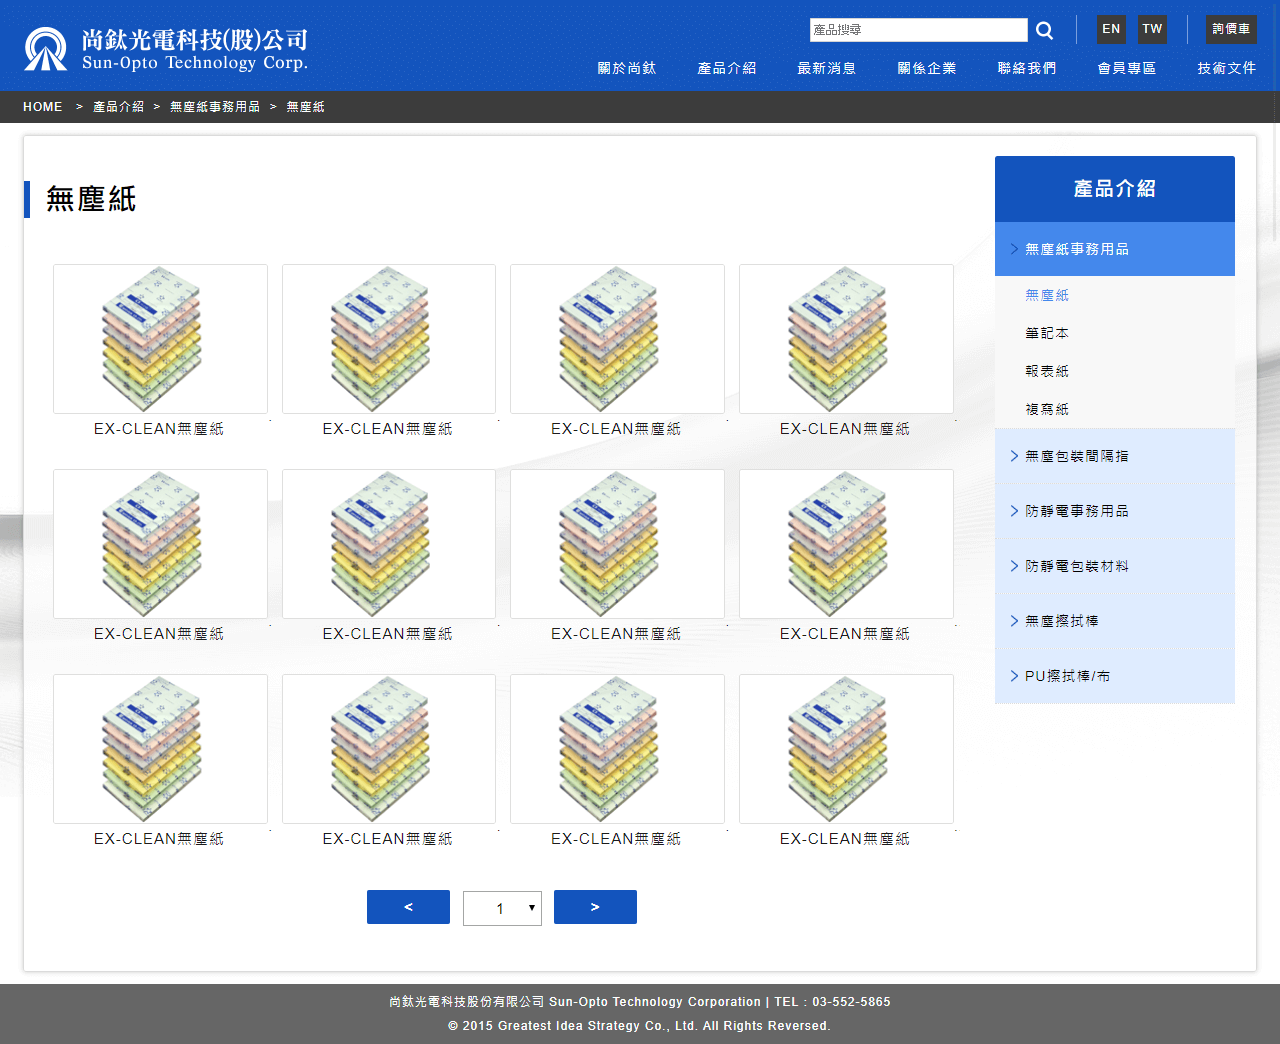This screenshot has height=1044, width=1280.
Task: Collapse the 無塵紙事務用品 sidebar category
Action: 1115,249
